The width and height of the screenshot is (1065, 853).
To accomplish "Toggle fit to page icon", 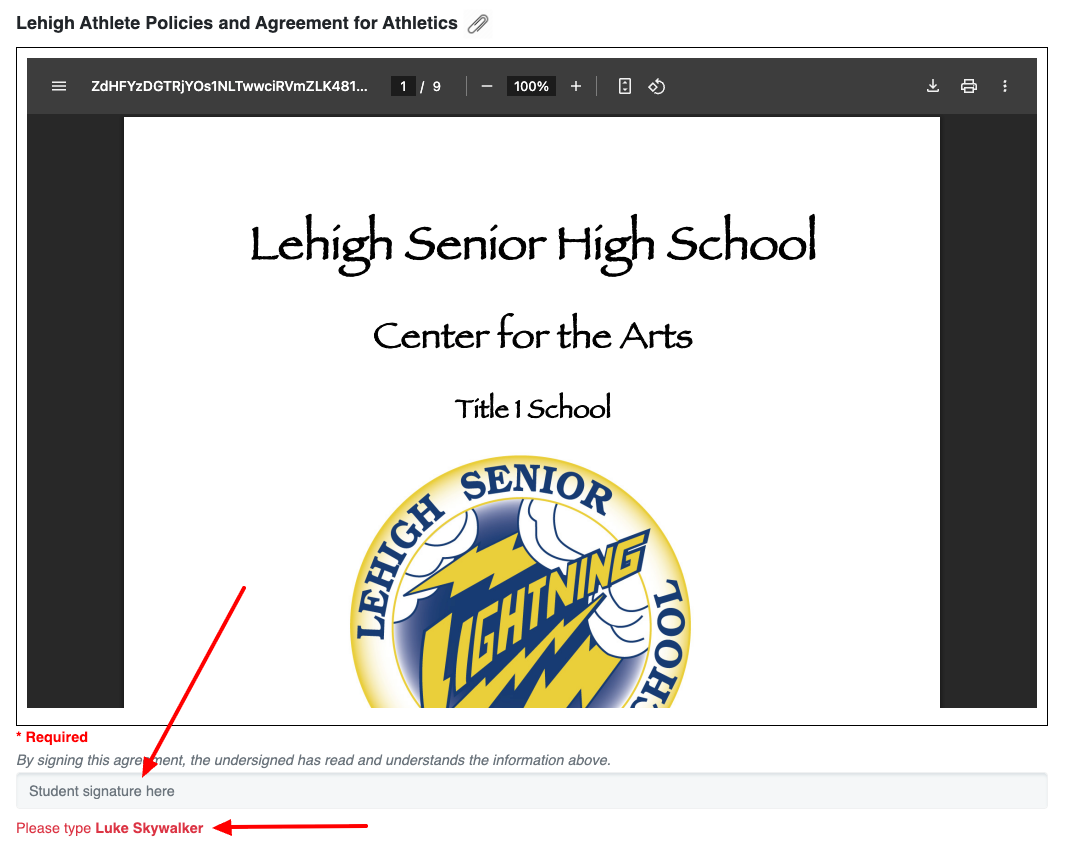I will pos(624,86).
